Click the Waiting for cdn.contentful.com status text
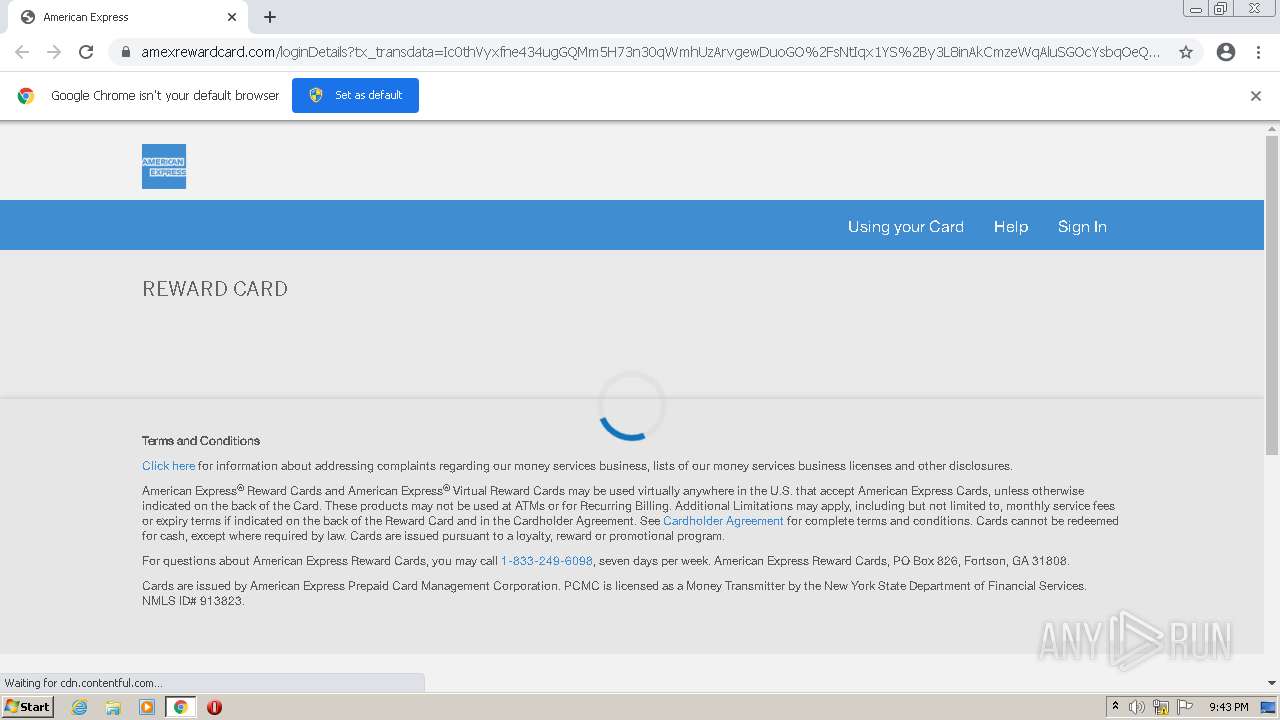The width and height of the screenshot is (1280, 720). click(x=83, y=683)
